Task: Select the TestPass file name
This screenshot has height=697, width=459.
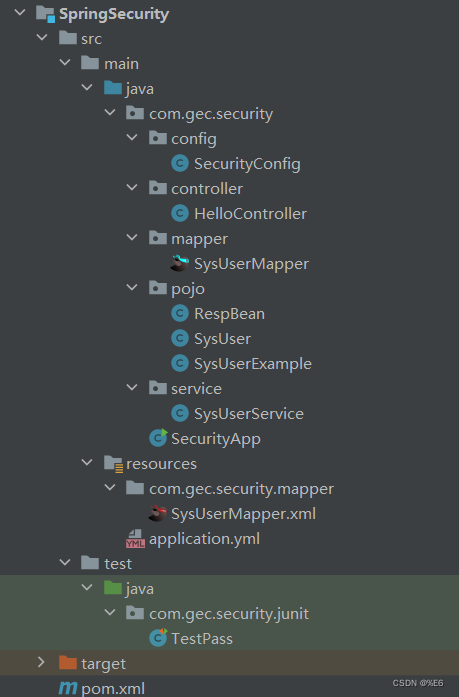Action: click(202, 639)
